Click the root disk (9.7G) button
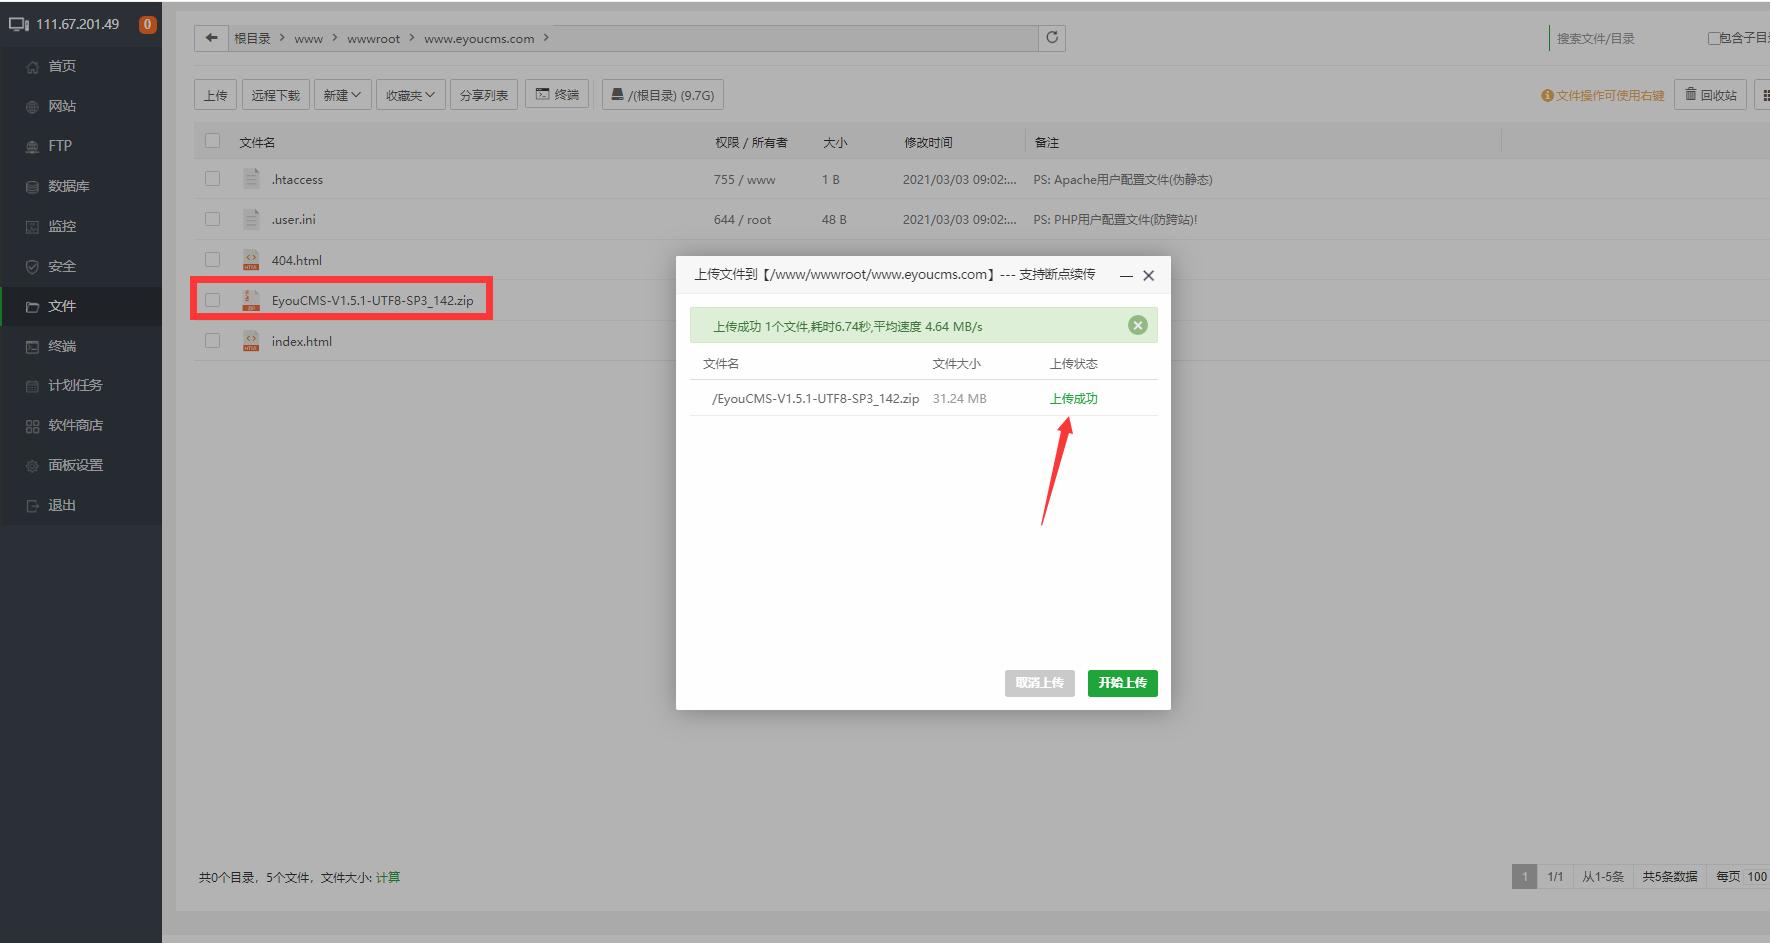Viewport: 1770px width, 943px height. pos(662,95)
